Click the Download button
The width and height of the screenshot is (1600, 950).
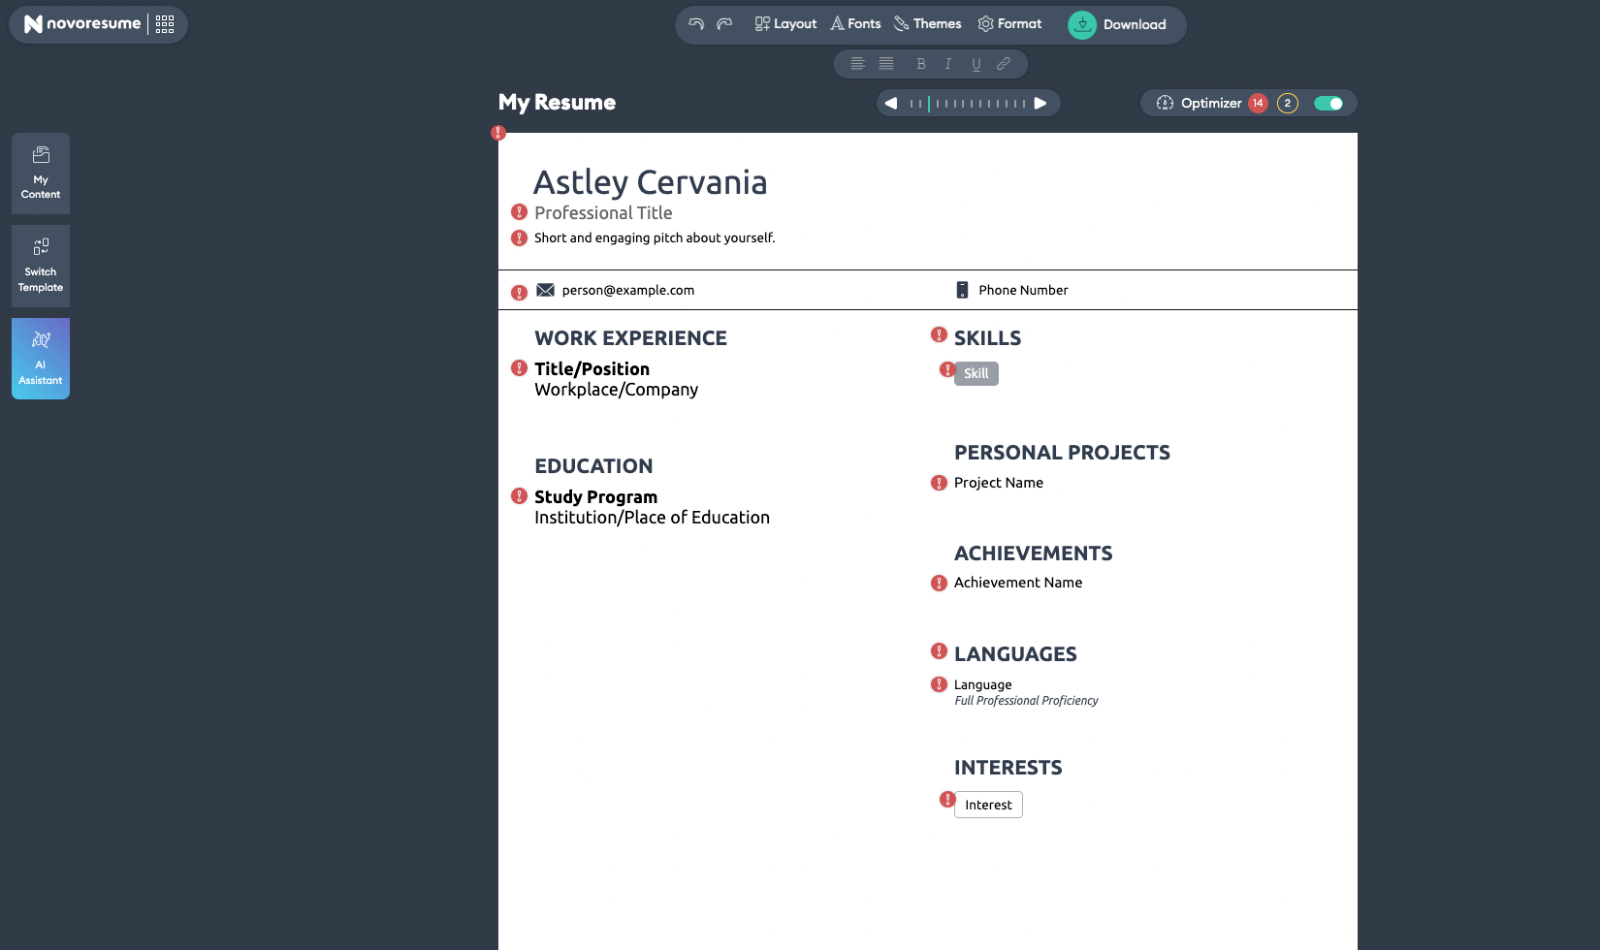click(x=1120, y=23)
